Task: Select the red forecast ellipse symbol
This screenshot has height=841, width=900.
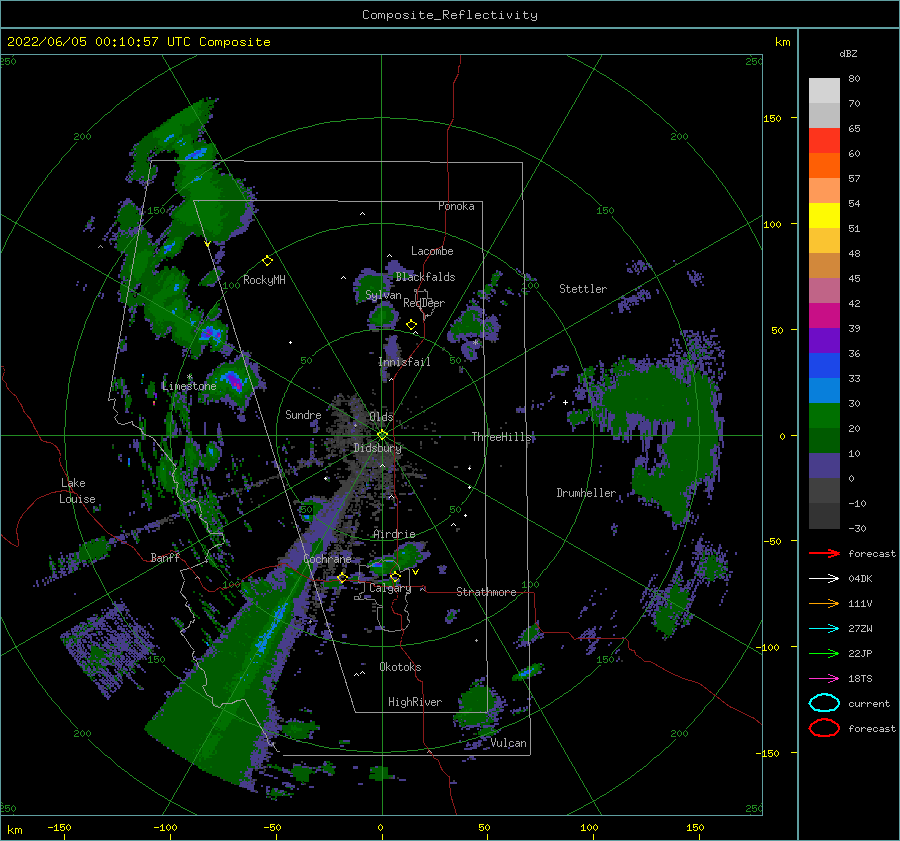Action: coord(824,728)
